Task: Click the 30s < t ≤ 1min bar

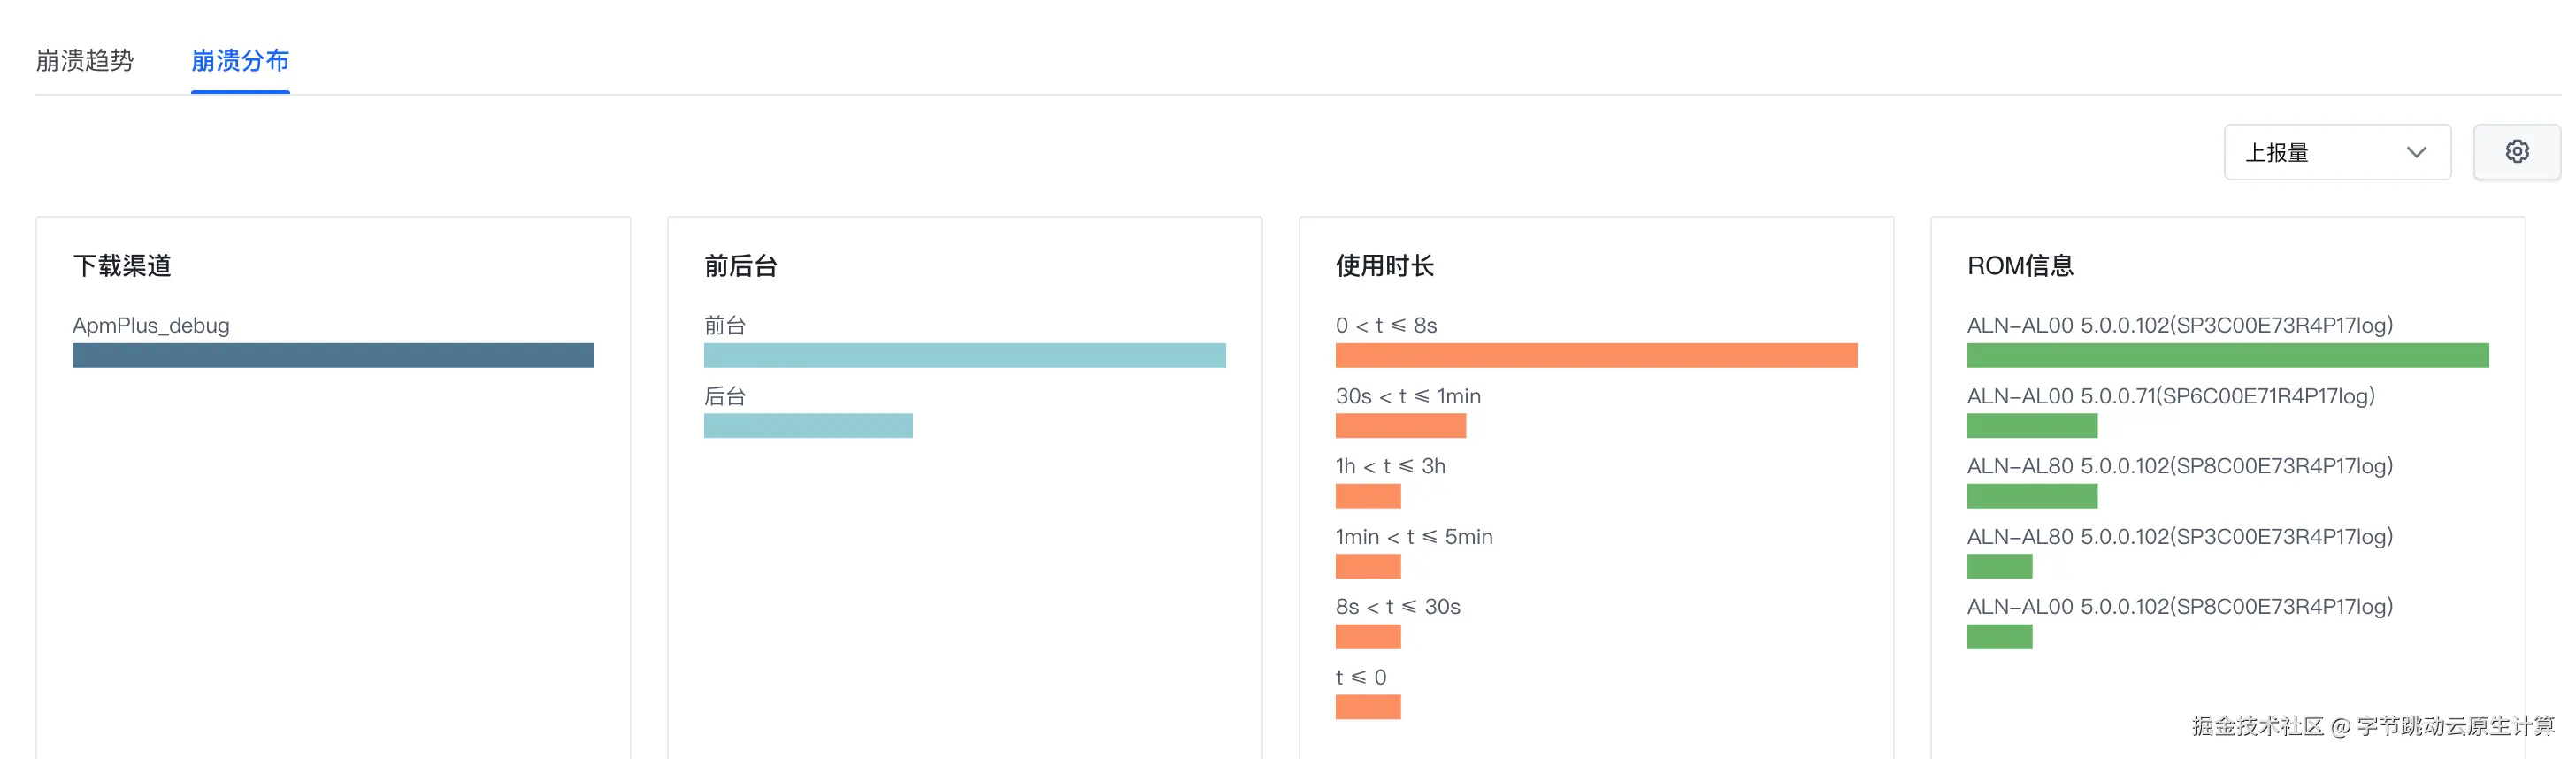Action: 1400,426
